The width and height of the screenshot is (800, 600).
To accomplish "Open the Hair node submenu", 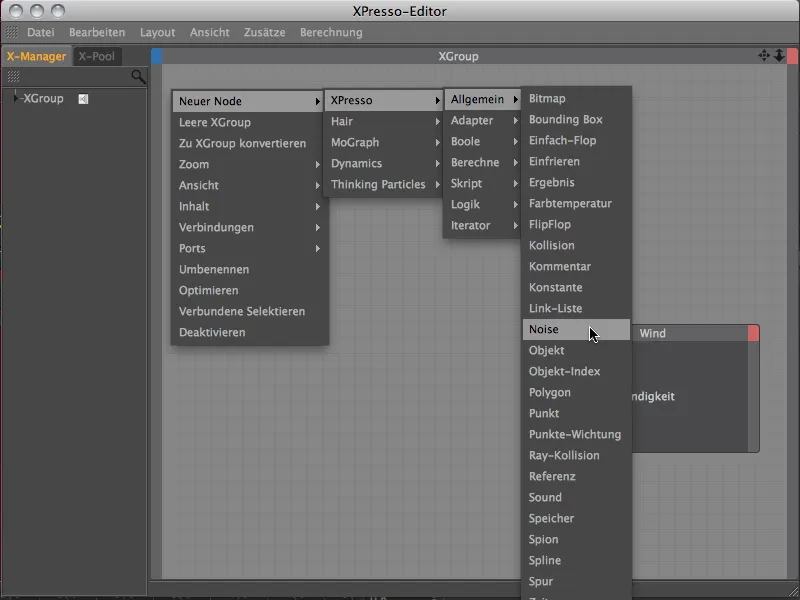I will point(384,121).
